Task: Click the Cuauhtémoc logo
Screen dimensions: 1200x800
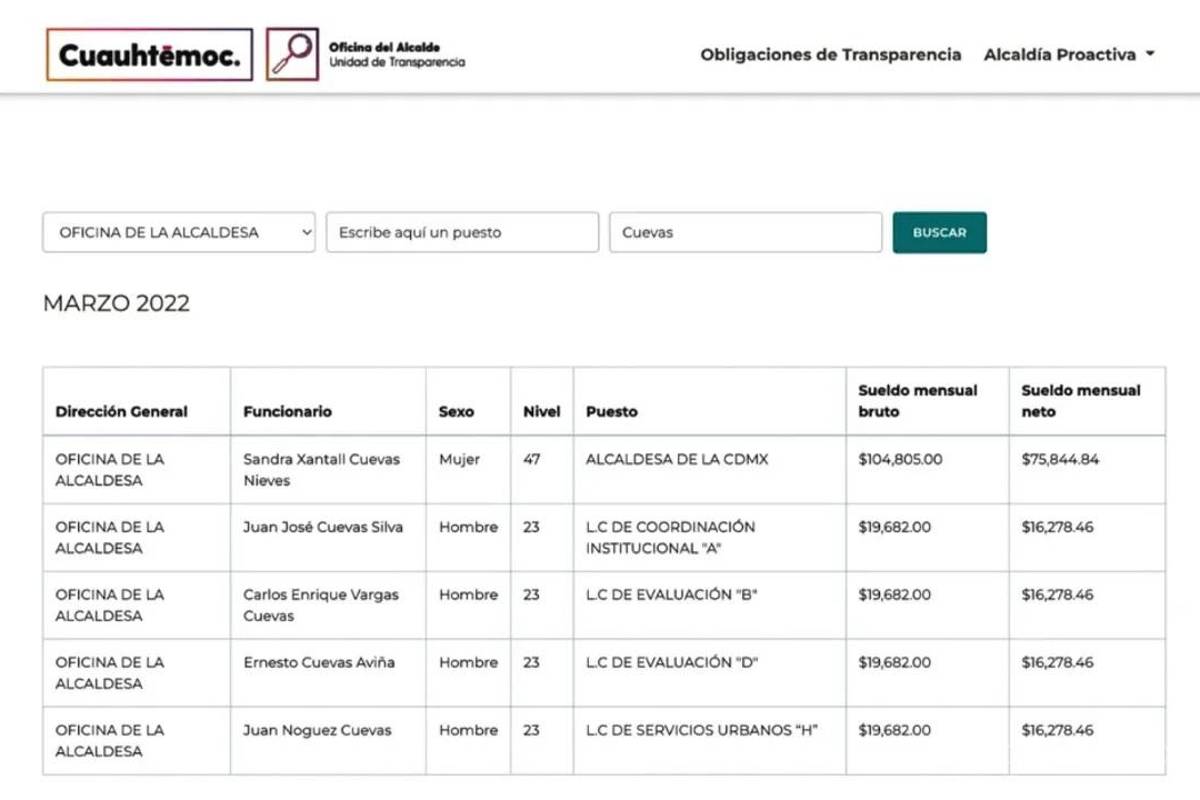Action: tap(149, 55)
